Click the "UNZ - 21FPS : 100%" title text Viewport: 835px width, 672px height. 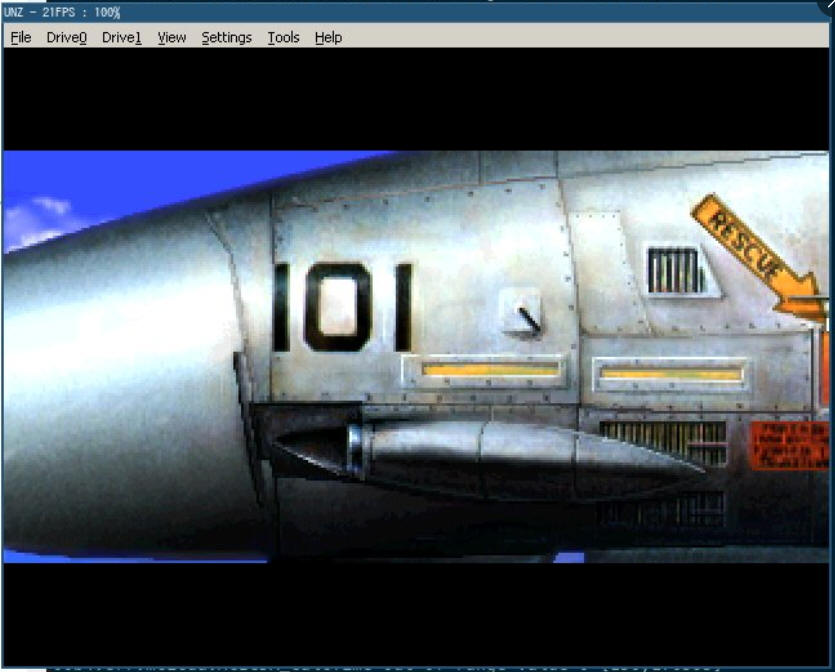62,12
